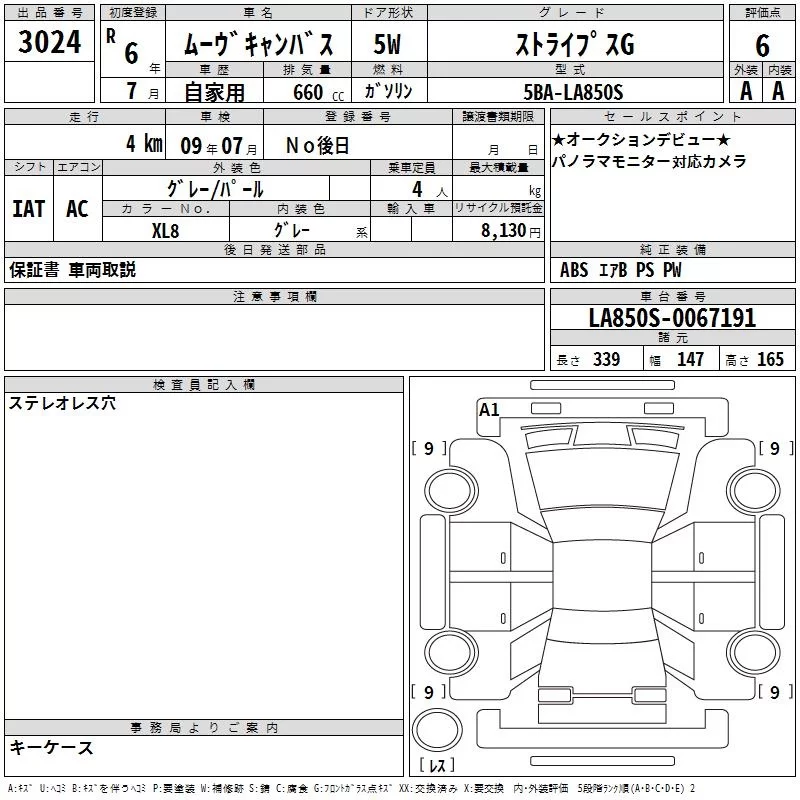Click the front-left wheel circle in diagram
The image size is (800, 800).
[x=451, y=491]
